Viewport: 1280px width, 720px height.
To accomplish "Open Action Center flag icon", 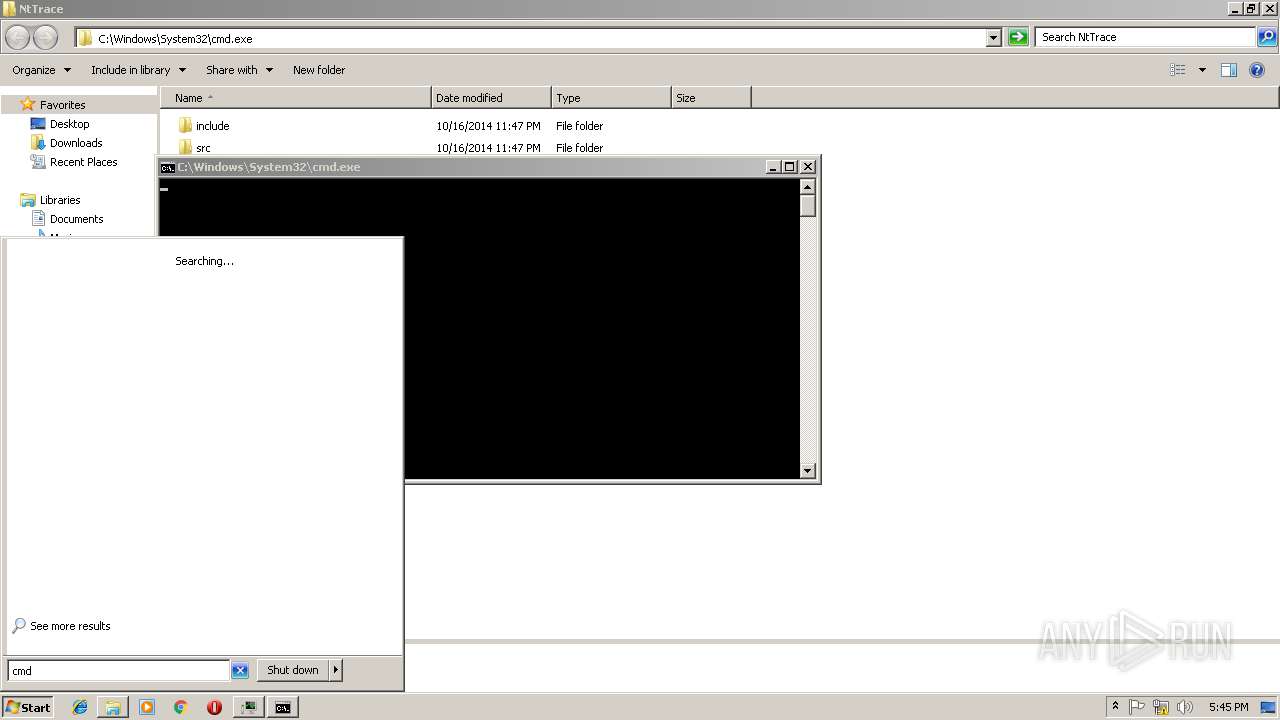I will point(1137,707).
